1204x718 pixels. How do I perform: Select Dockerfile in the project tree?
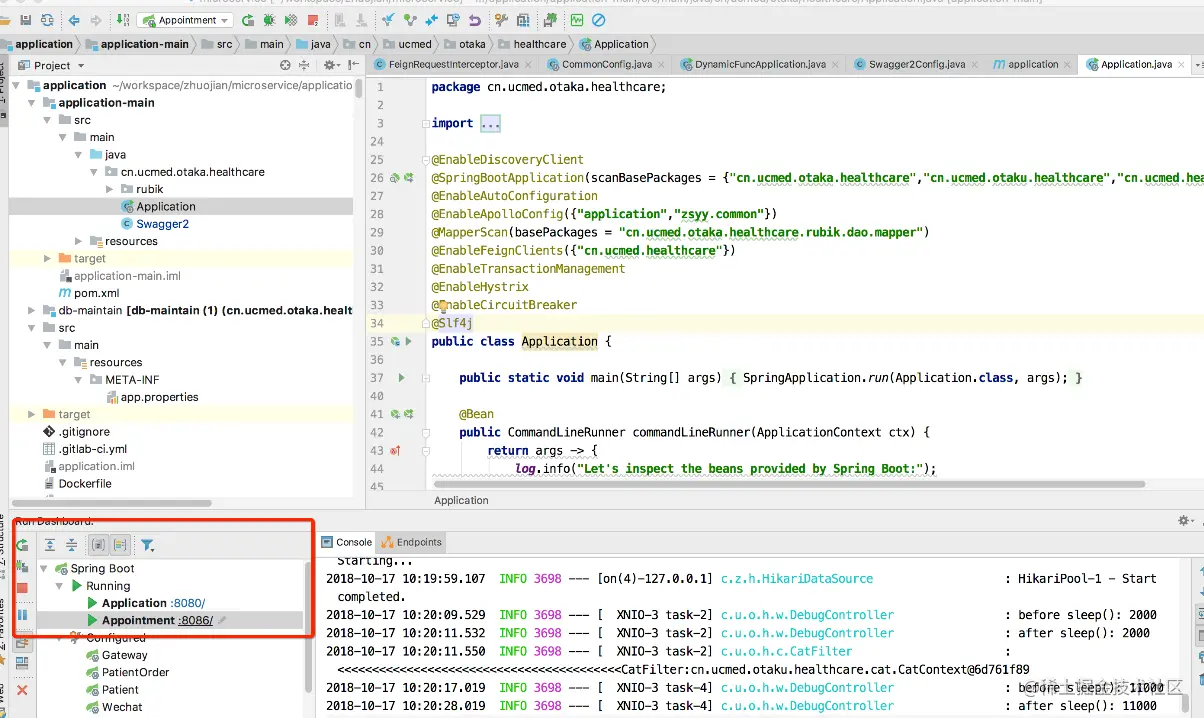(85, 484)
